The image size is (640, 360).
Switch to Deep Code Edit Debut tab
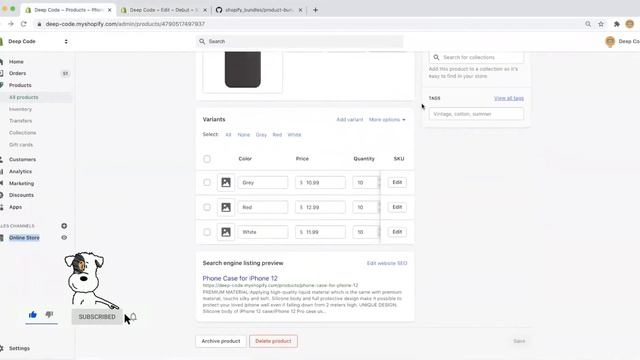pos(164,10)
